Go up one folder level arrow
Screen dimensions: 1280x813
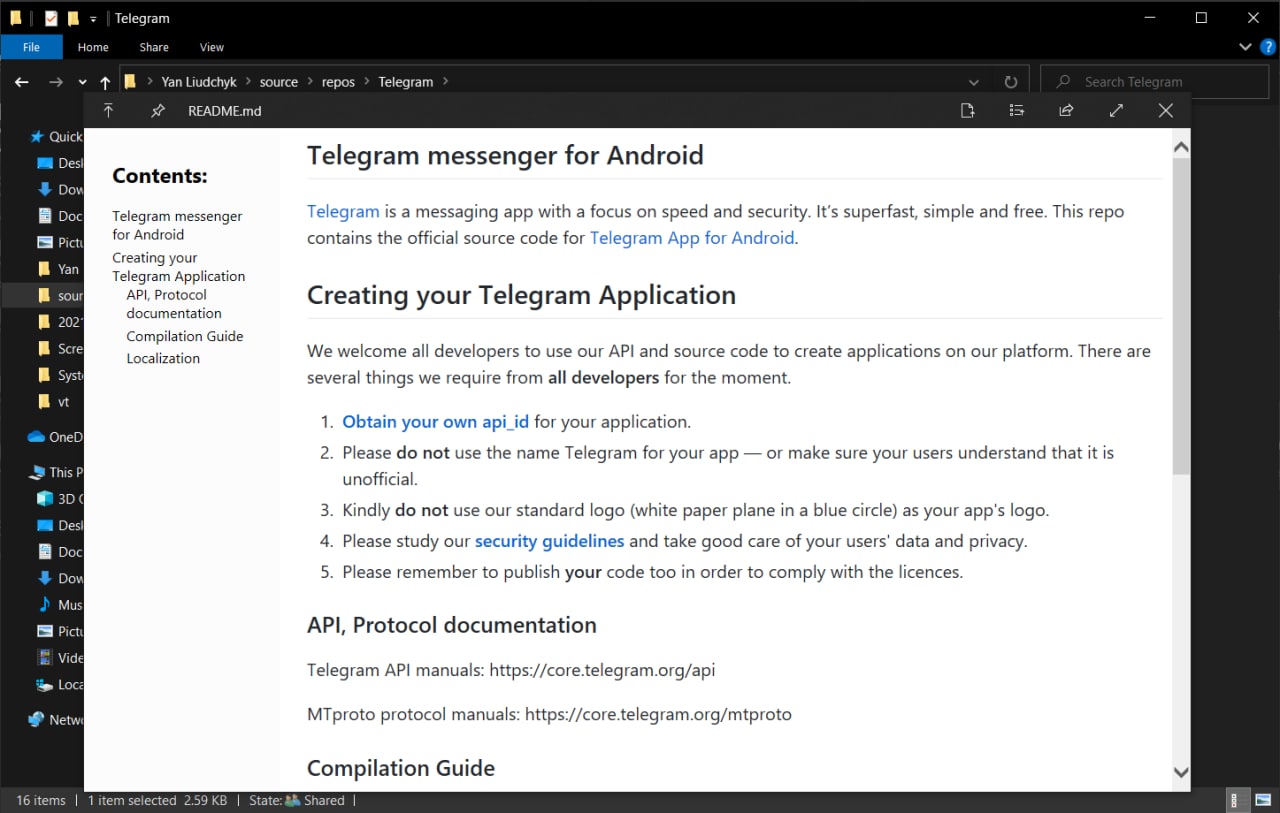105,82
